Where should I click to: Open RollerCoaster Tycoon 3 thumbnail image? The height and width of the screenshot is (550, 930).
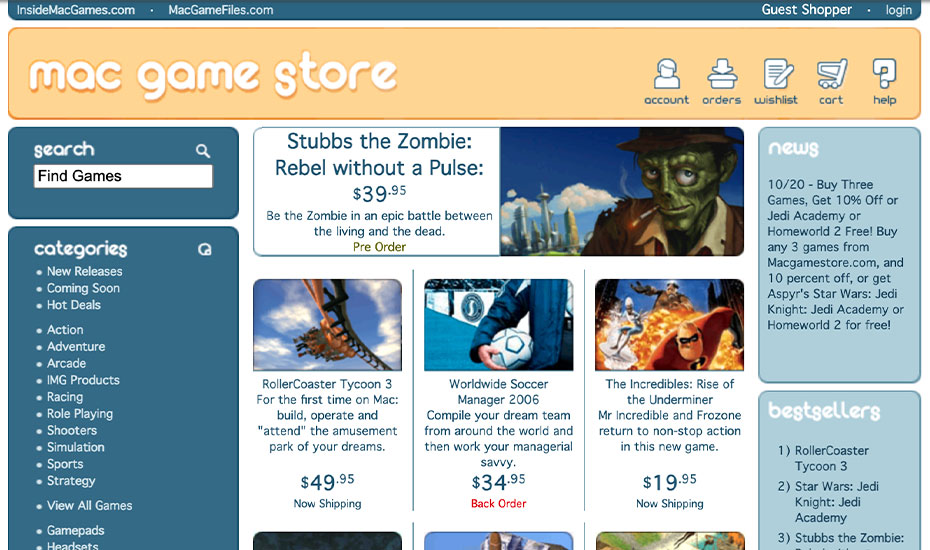327,325
